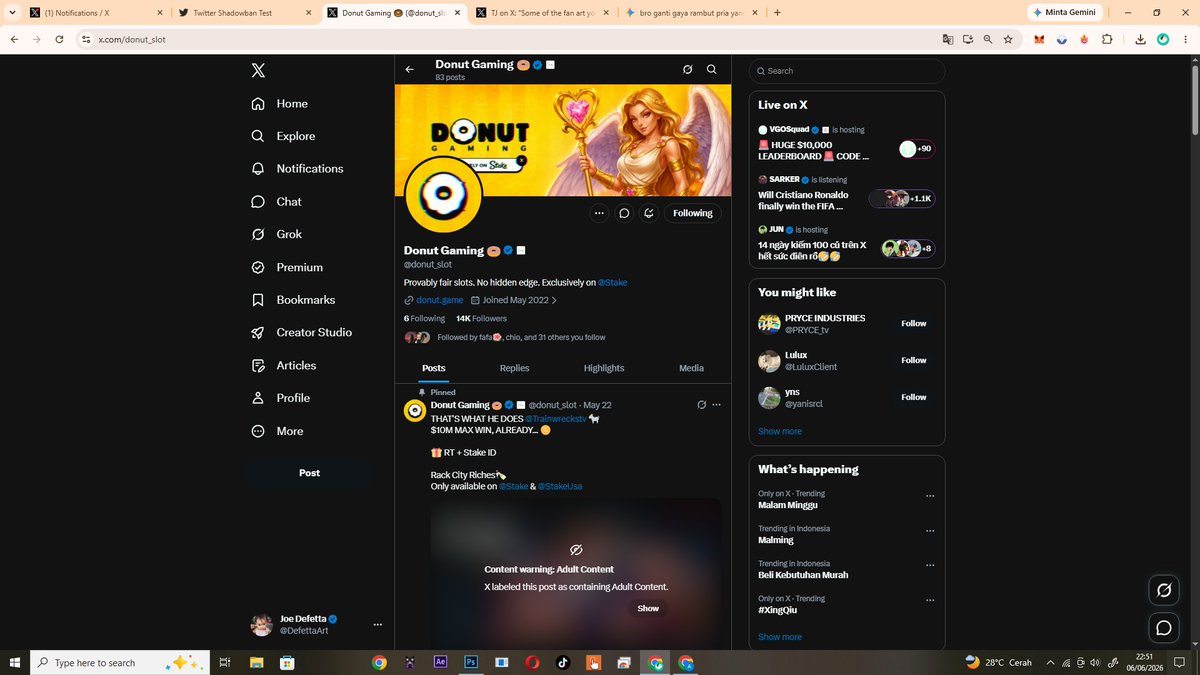
Task: Open Premium in the sidebar
Action: pyautogui.click(x=287, y=267)
